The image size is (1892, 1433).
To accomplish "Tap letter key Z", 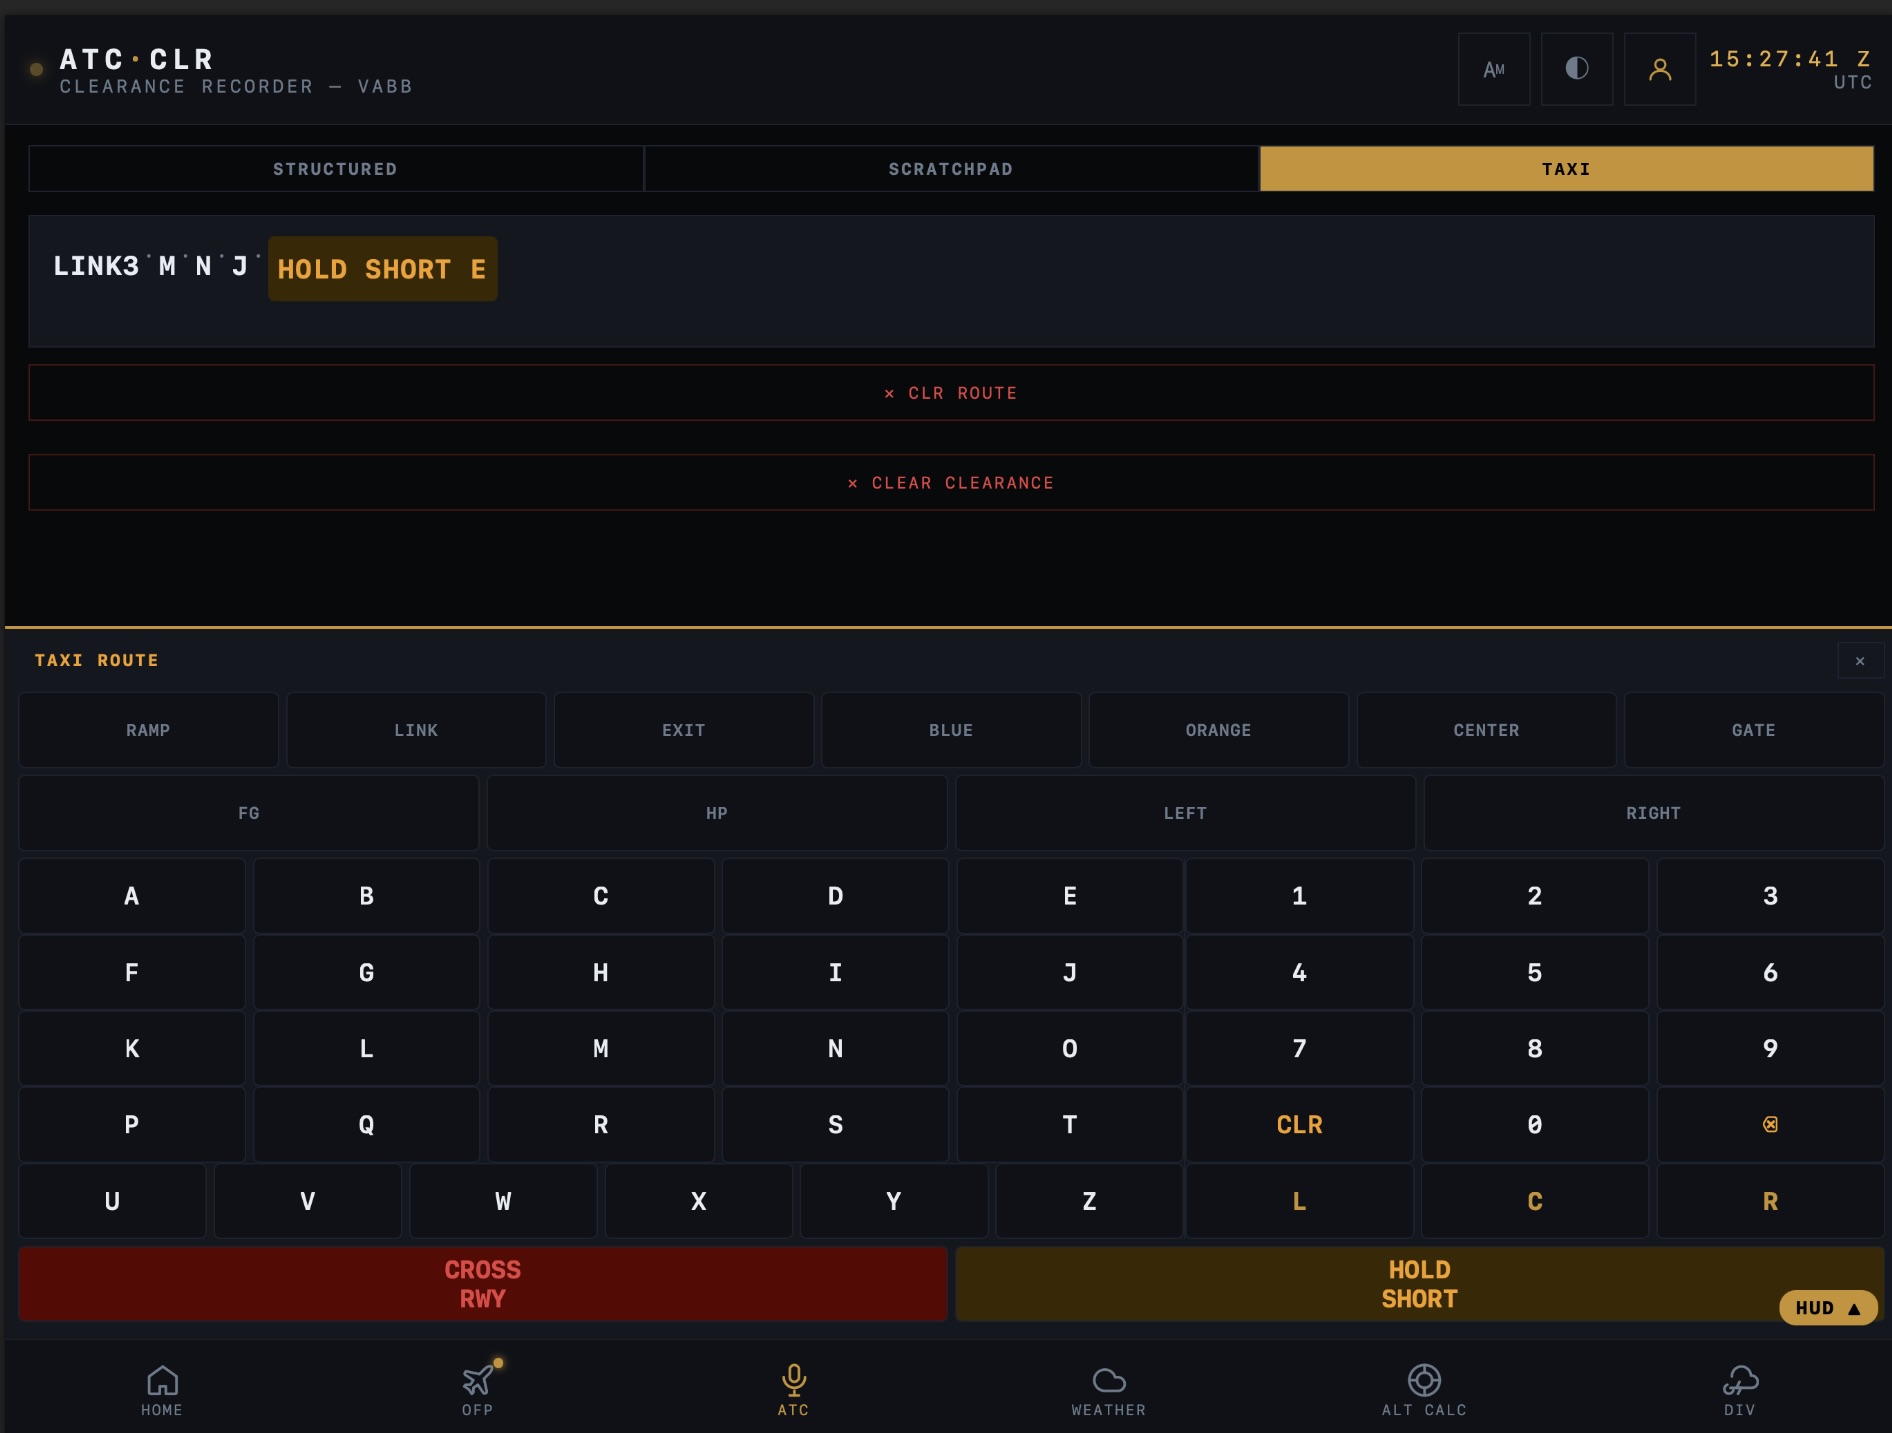I will point(1089,1201).
